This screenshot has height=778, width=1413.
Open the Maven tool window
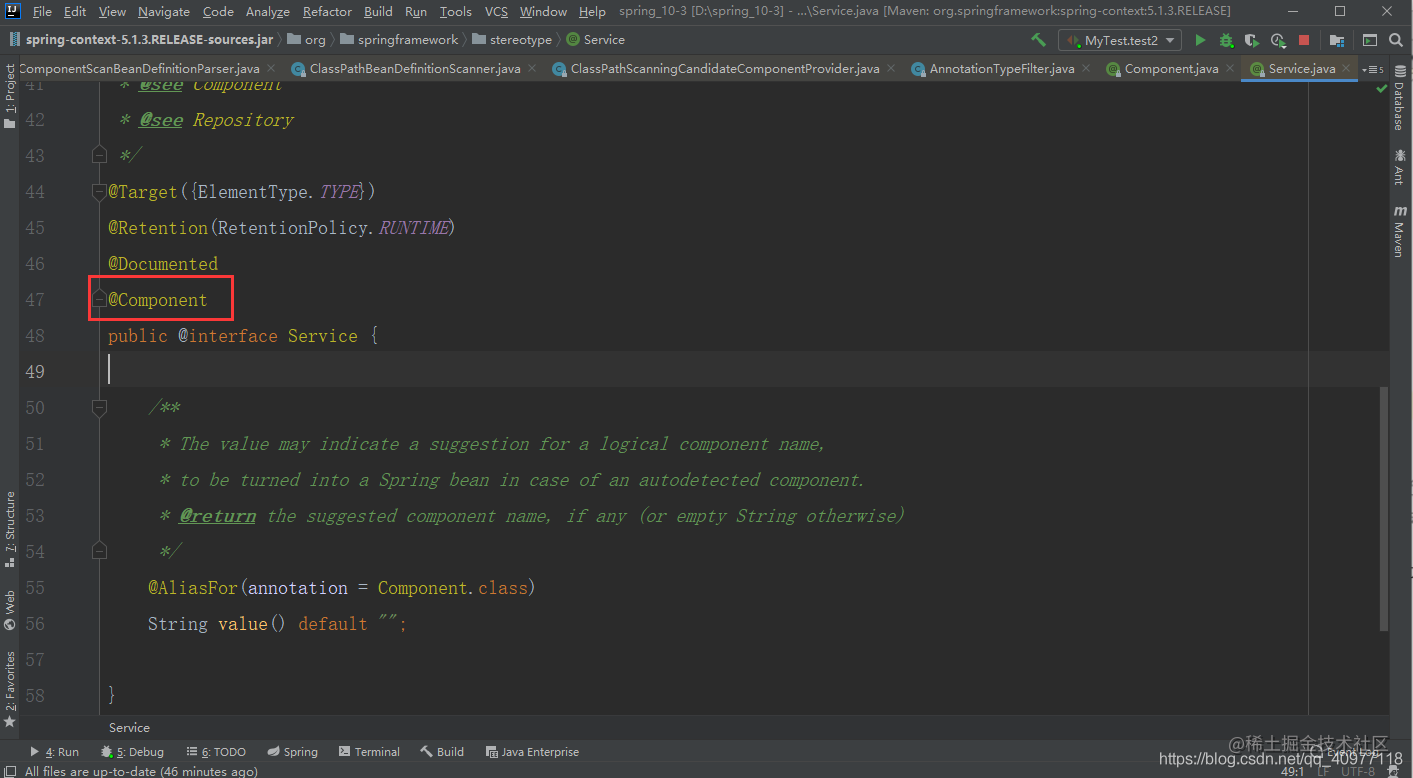click(1399, 232)
